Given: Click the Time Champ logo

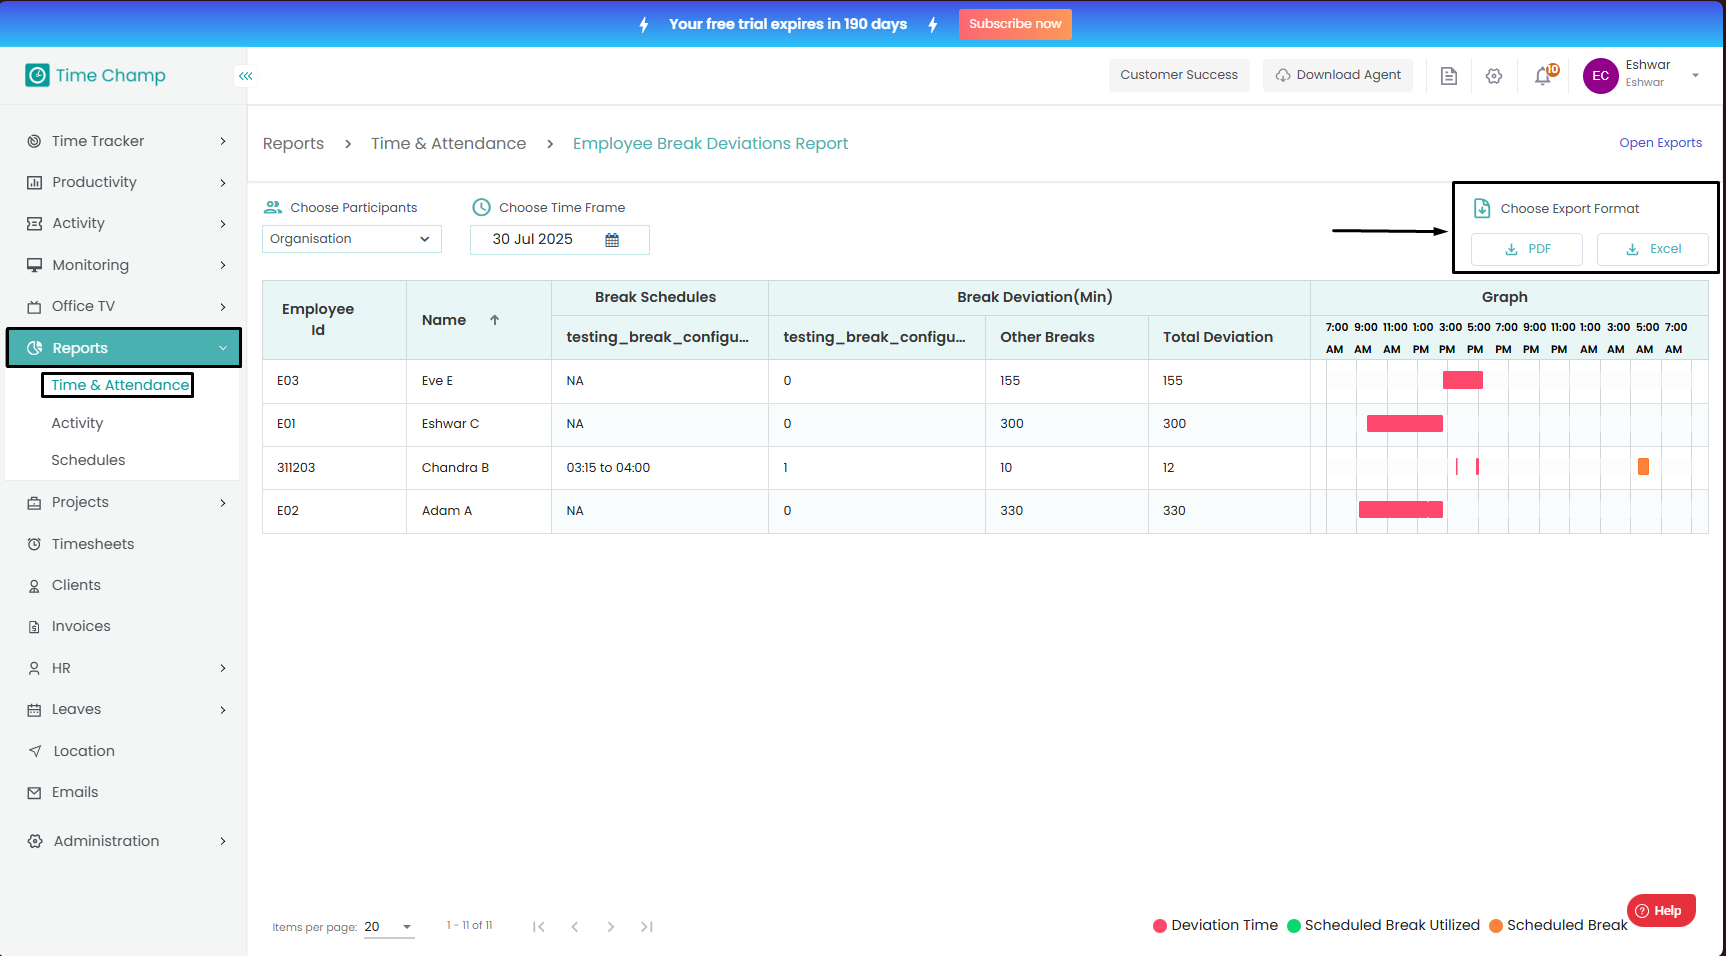Looking at the screenshot, I should click(96, 76).
